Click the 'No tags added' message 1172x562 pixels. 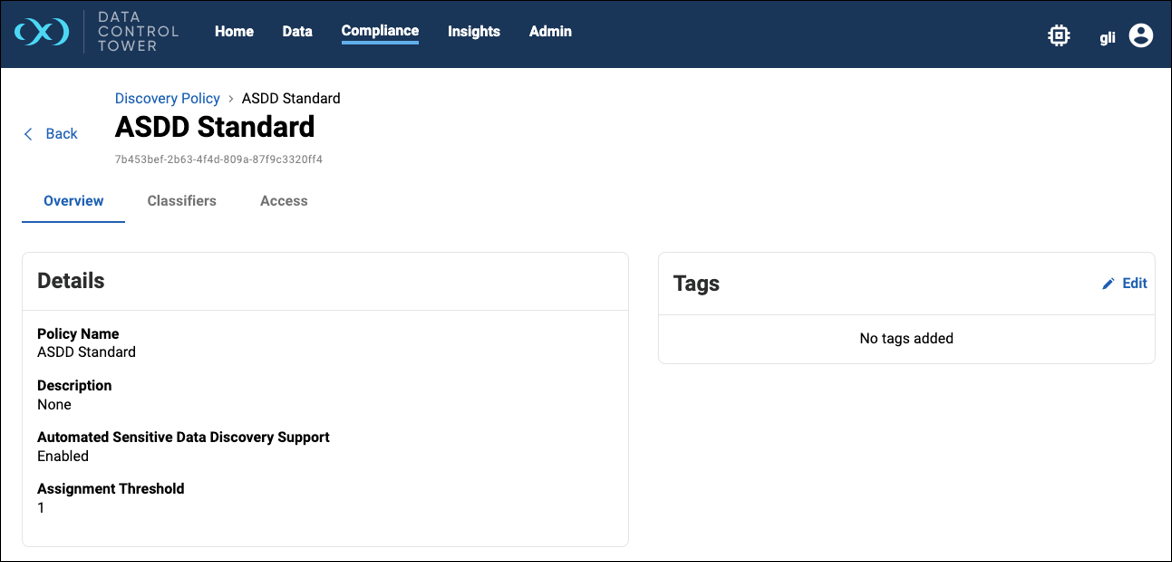coord(906,338)
